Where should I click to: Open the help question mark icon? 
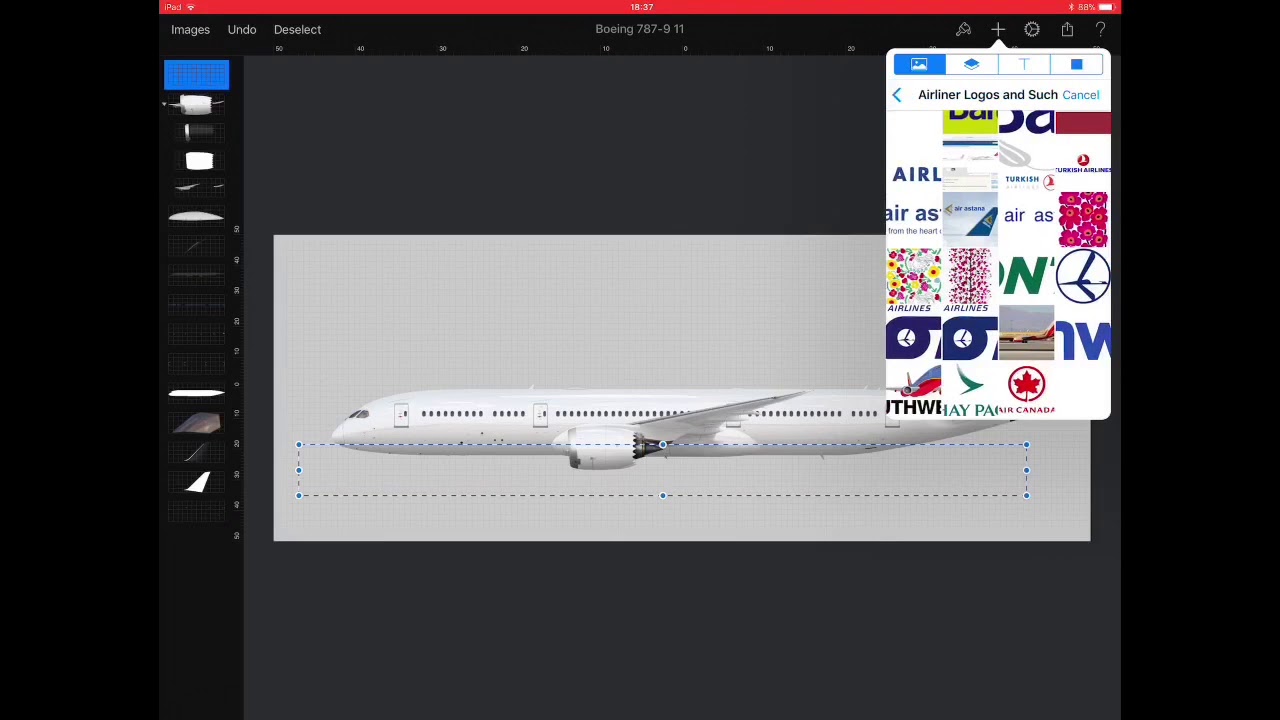tap(1100, 30)
